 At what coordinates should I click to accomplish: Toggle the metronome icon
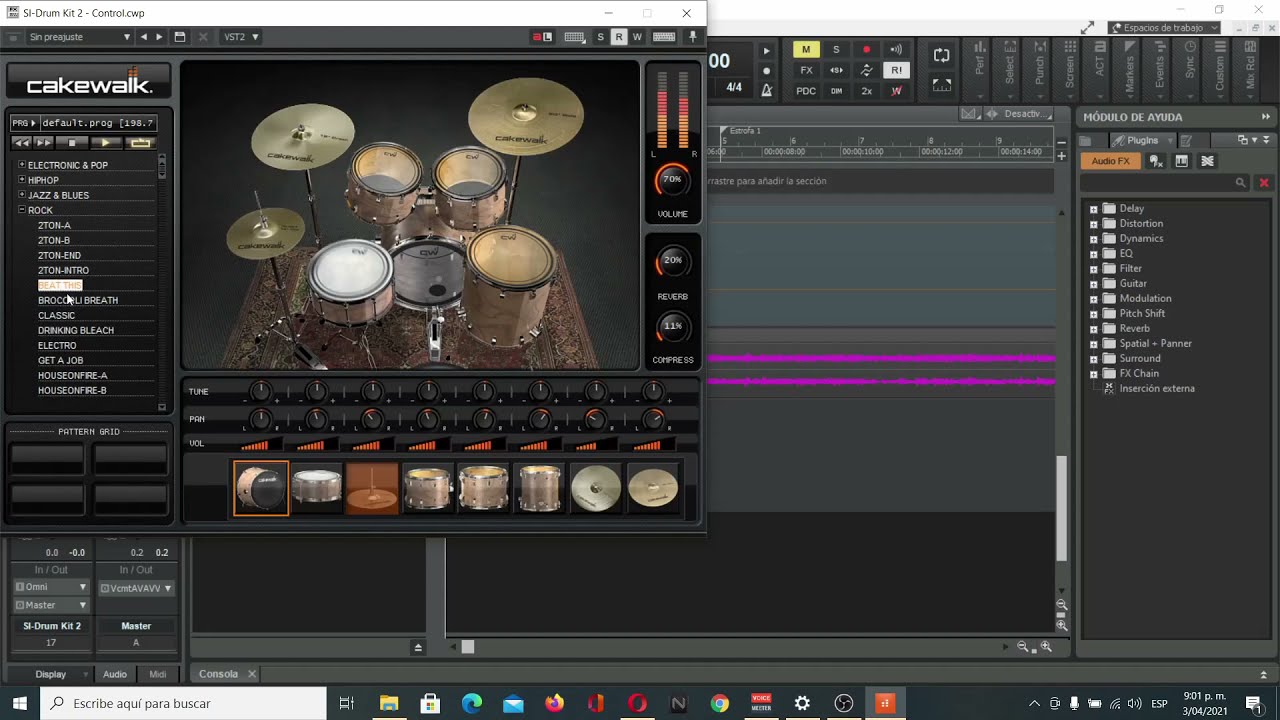[767, 91]
